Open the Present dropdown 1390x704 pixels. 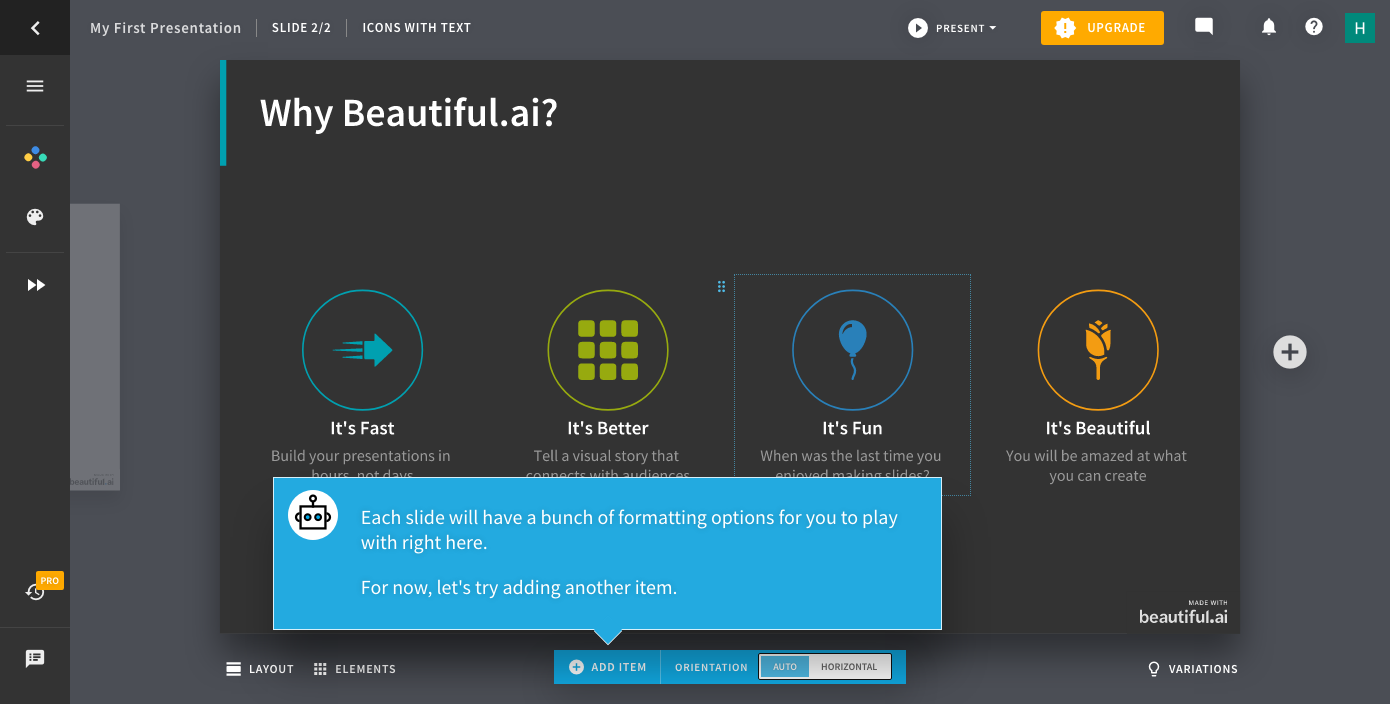click(952, 28)
